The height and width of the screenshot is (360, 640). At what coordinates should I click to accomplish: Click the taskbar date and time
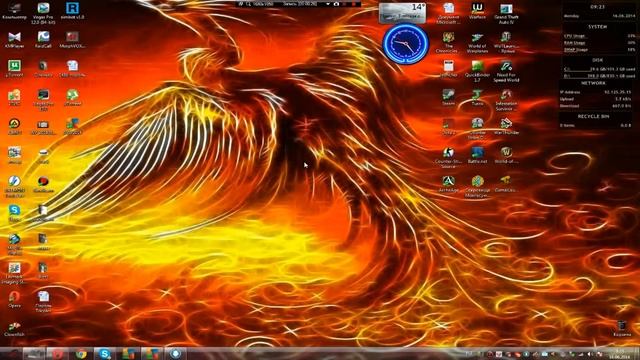coord(620,353)
